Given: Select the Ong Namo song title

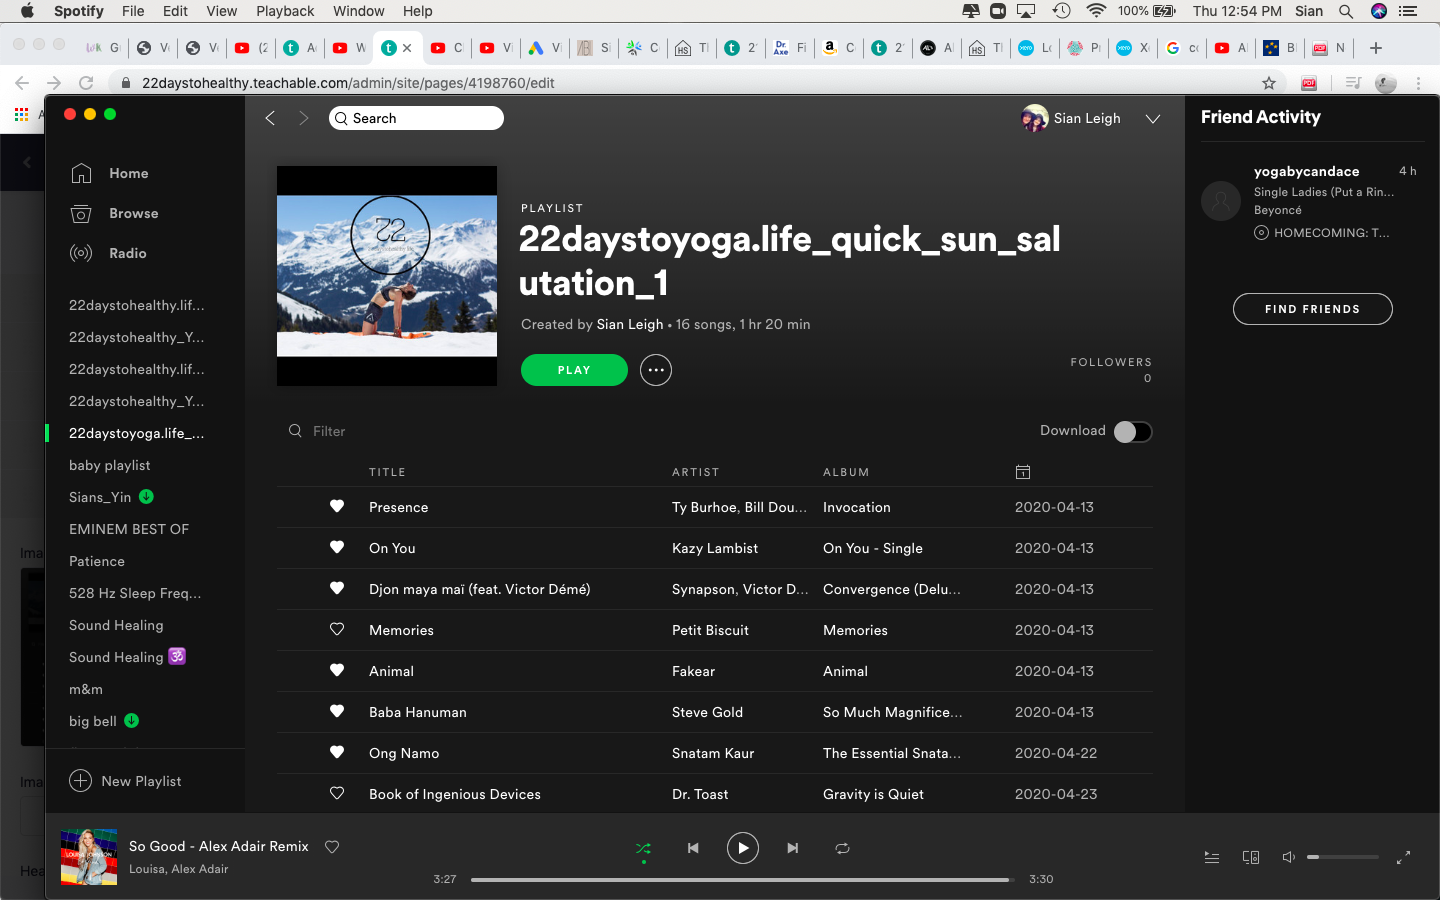Looking at the screenshot, I should click(x=404, y=753).
